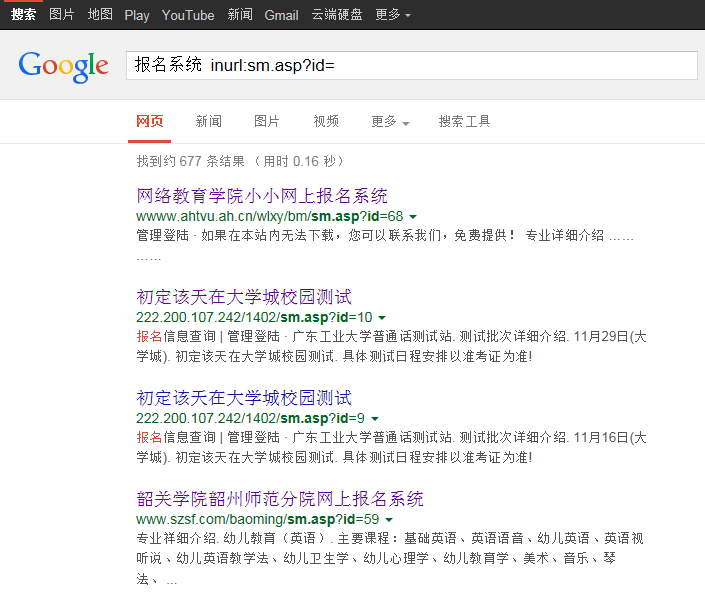Open result 网络教育学院小小网上报名系统
This screenshot has width=705, height=600.
(262, 196)
